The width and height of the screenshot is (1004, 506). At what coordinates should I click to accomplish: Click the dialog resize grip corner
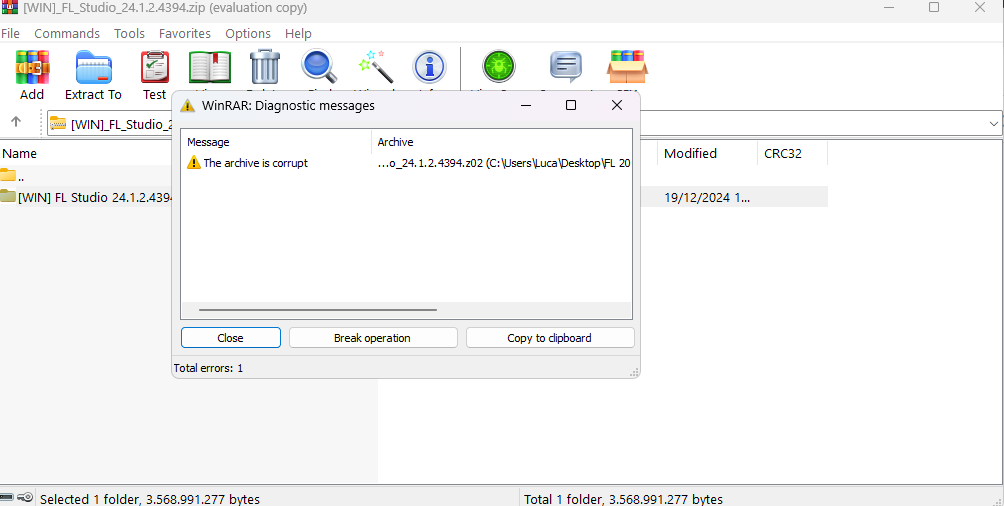click(x=635, y=372)
